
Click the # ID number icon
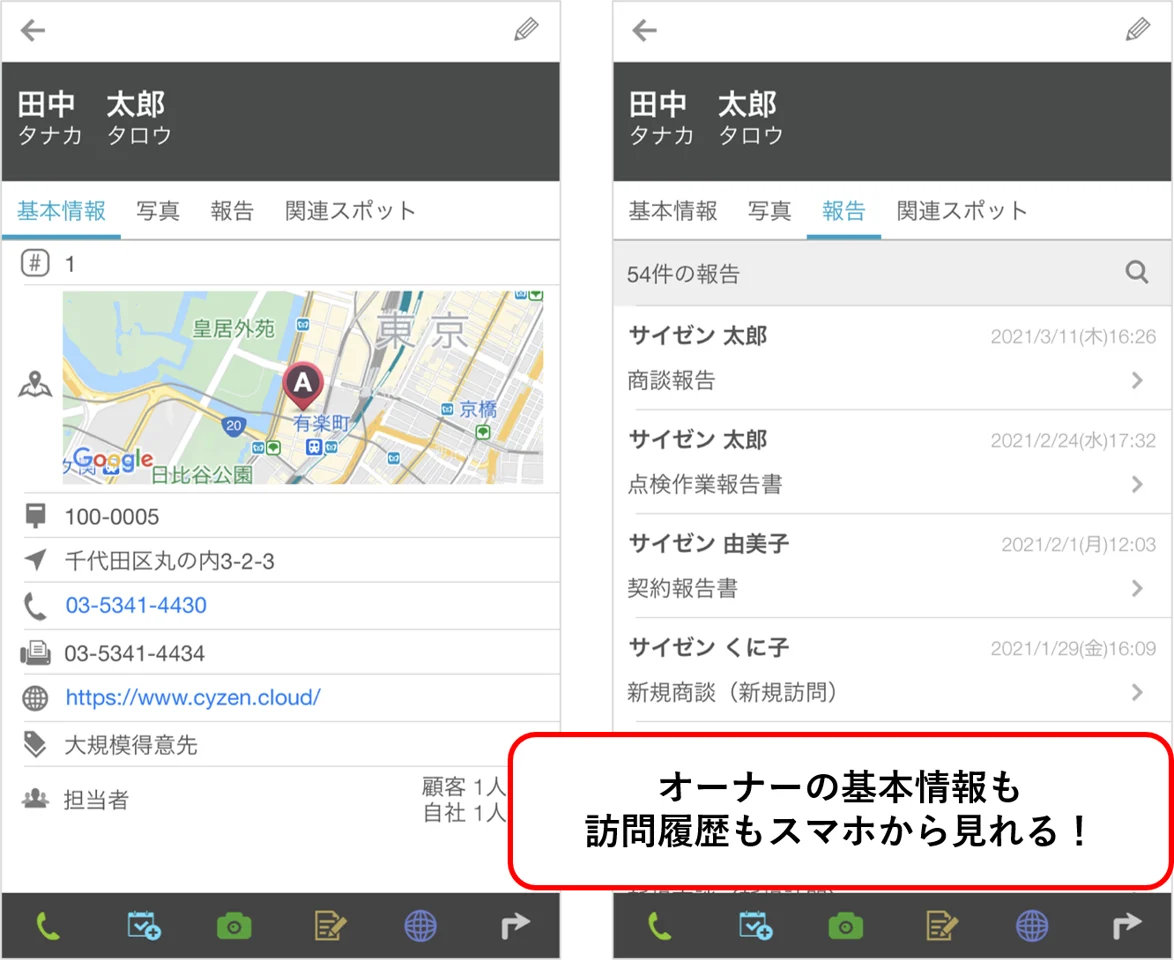35,263
